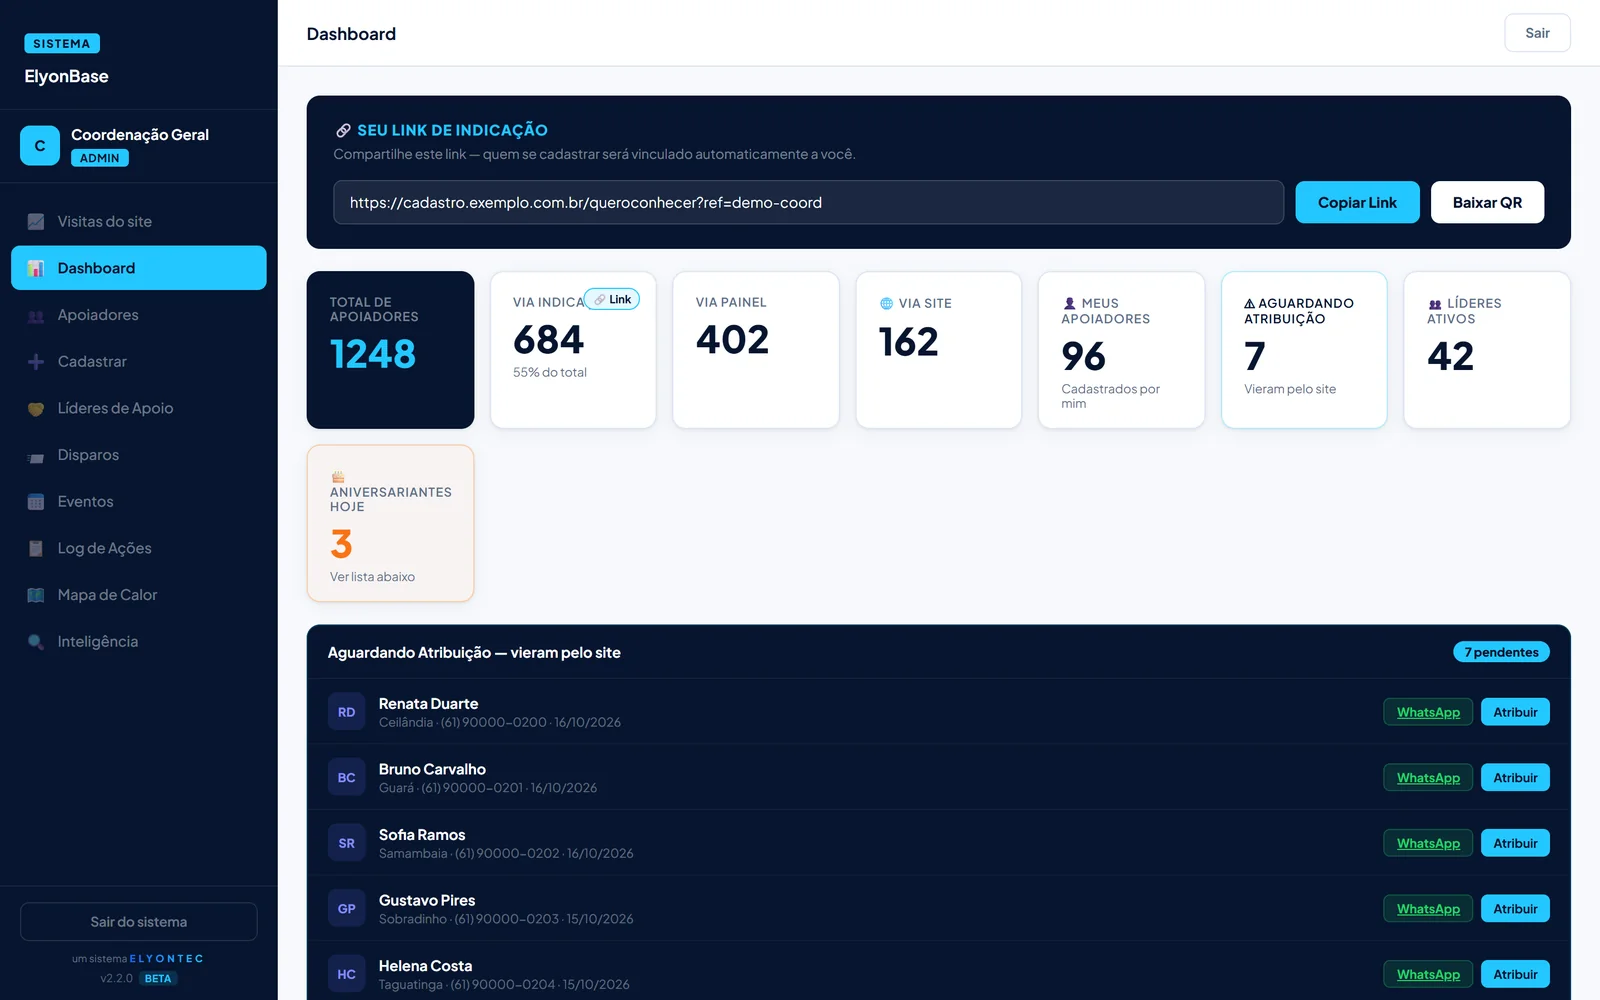The width and height of the screenshot is (1600, 1000).
Task: Click the Link badge on Via Indicação card
Action: [612, 299]
